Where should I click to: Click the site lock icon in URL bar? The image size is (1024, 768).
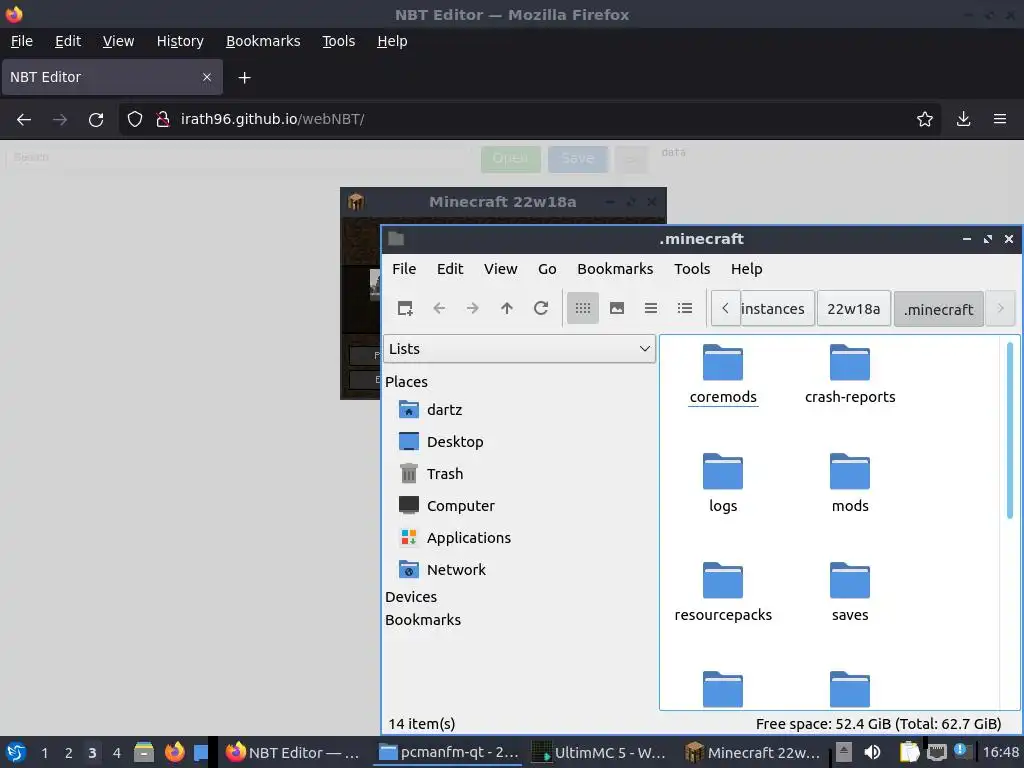[x=163, y=120]
